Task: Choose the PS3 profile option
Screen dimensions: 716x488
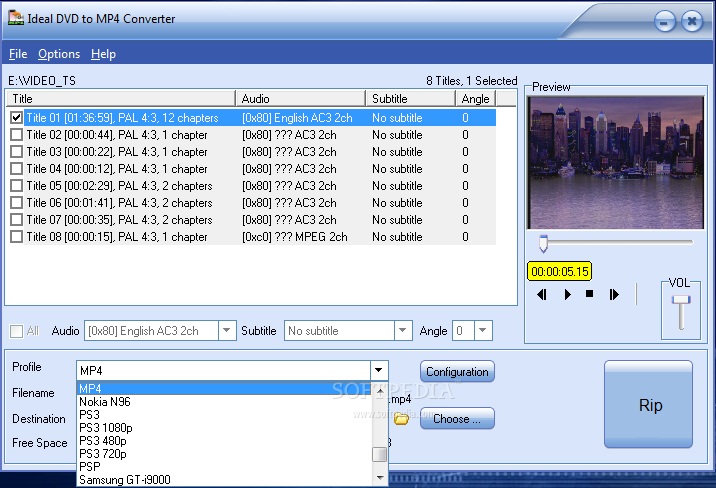Action: click(x=224, y=415)
